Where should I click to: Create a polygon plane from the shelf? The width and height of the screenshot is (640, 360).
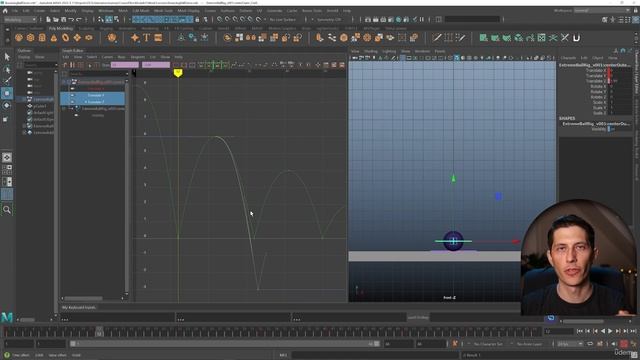point(77,38)
